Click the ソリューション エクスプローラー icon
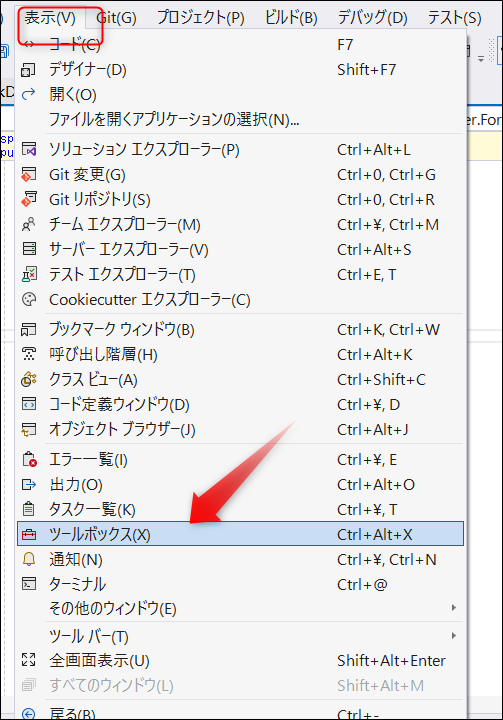This screenshot has width=503, height=720. pyautogui.click(x=28, y=150)
